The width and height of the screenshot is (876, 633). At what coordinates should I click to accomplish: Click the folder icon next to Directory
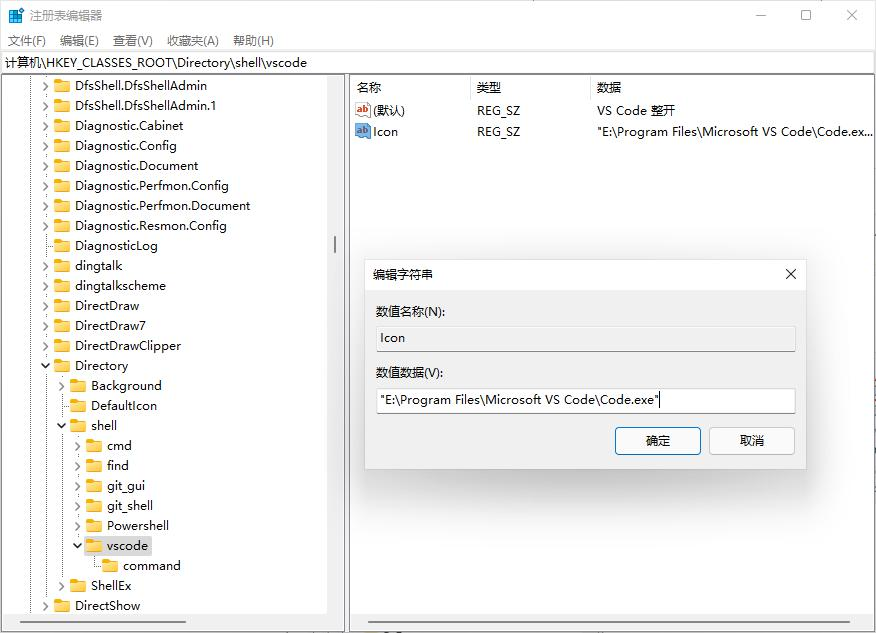[x=62, y=366]
